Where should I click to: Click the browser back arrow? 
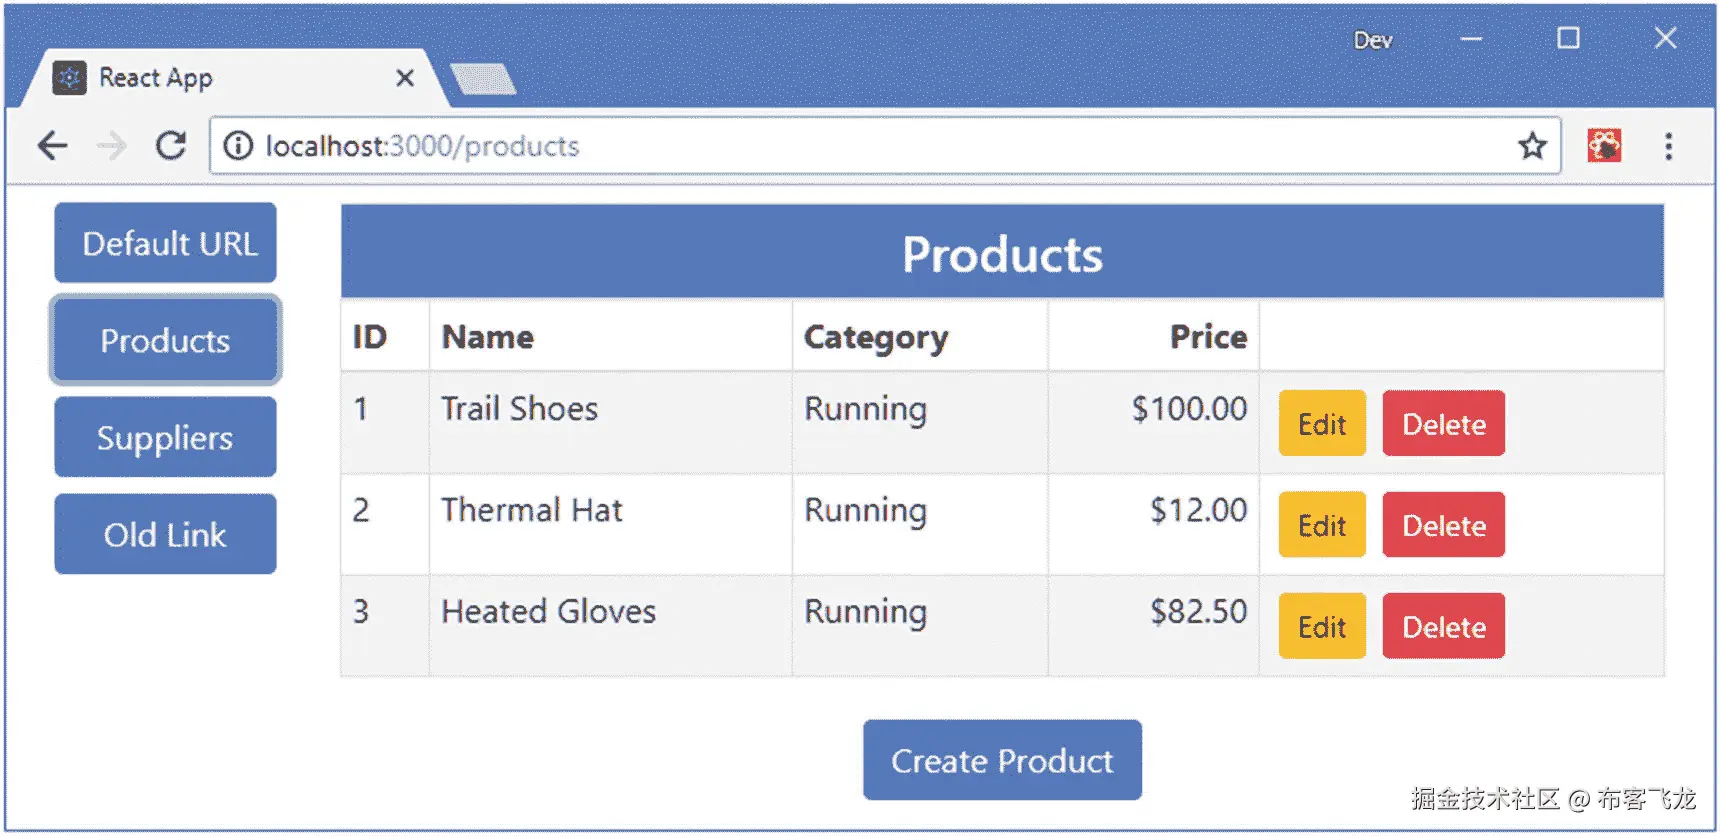tap(52, 146)
